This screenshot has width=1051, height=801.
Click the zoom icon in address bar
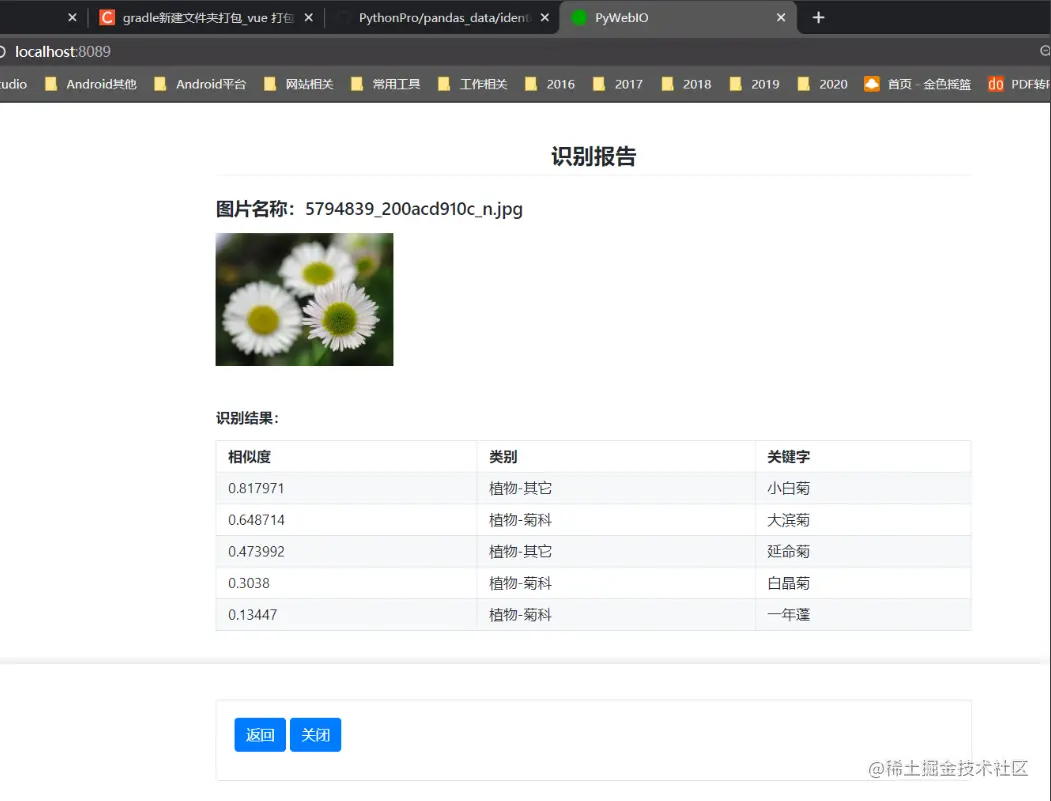click(1045, 51)
